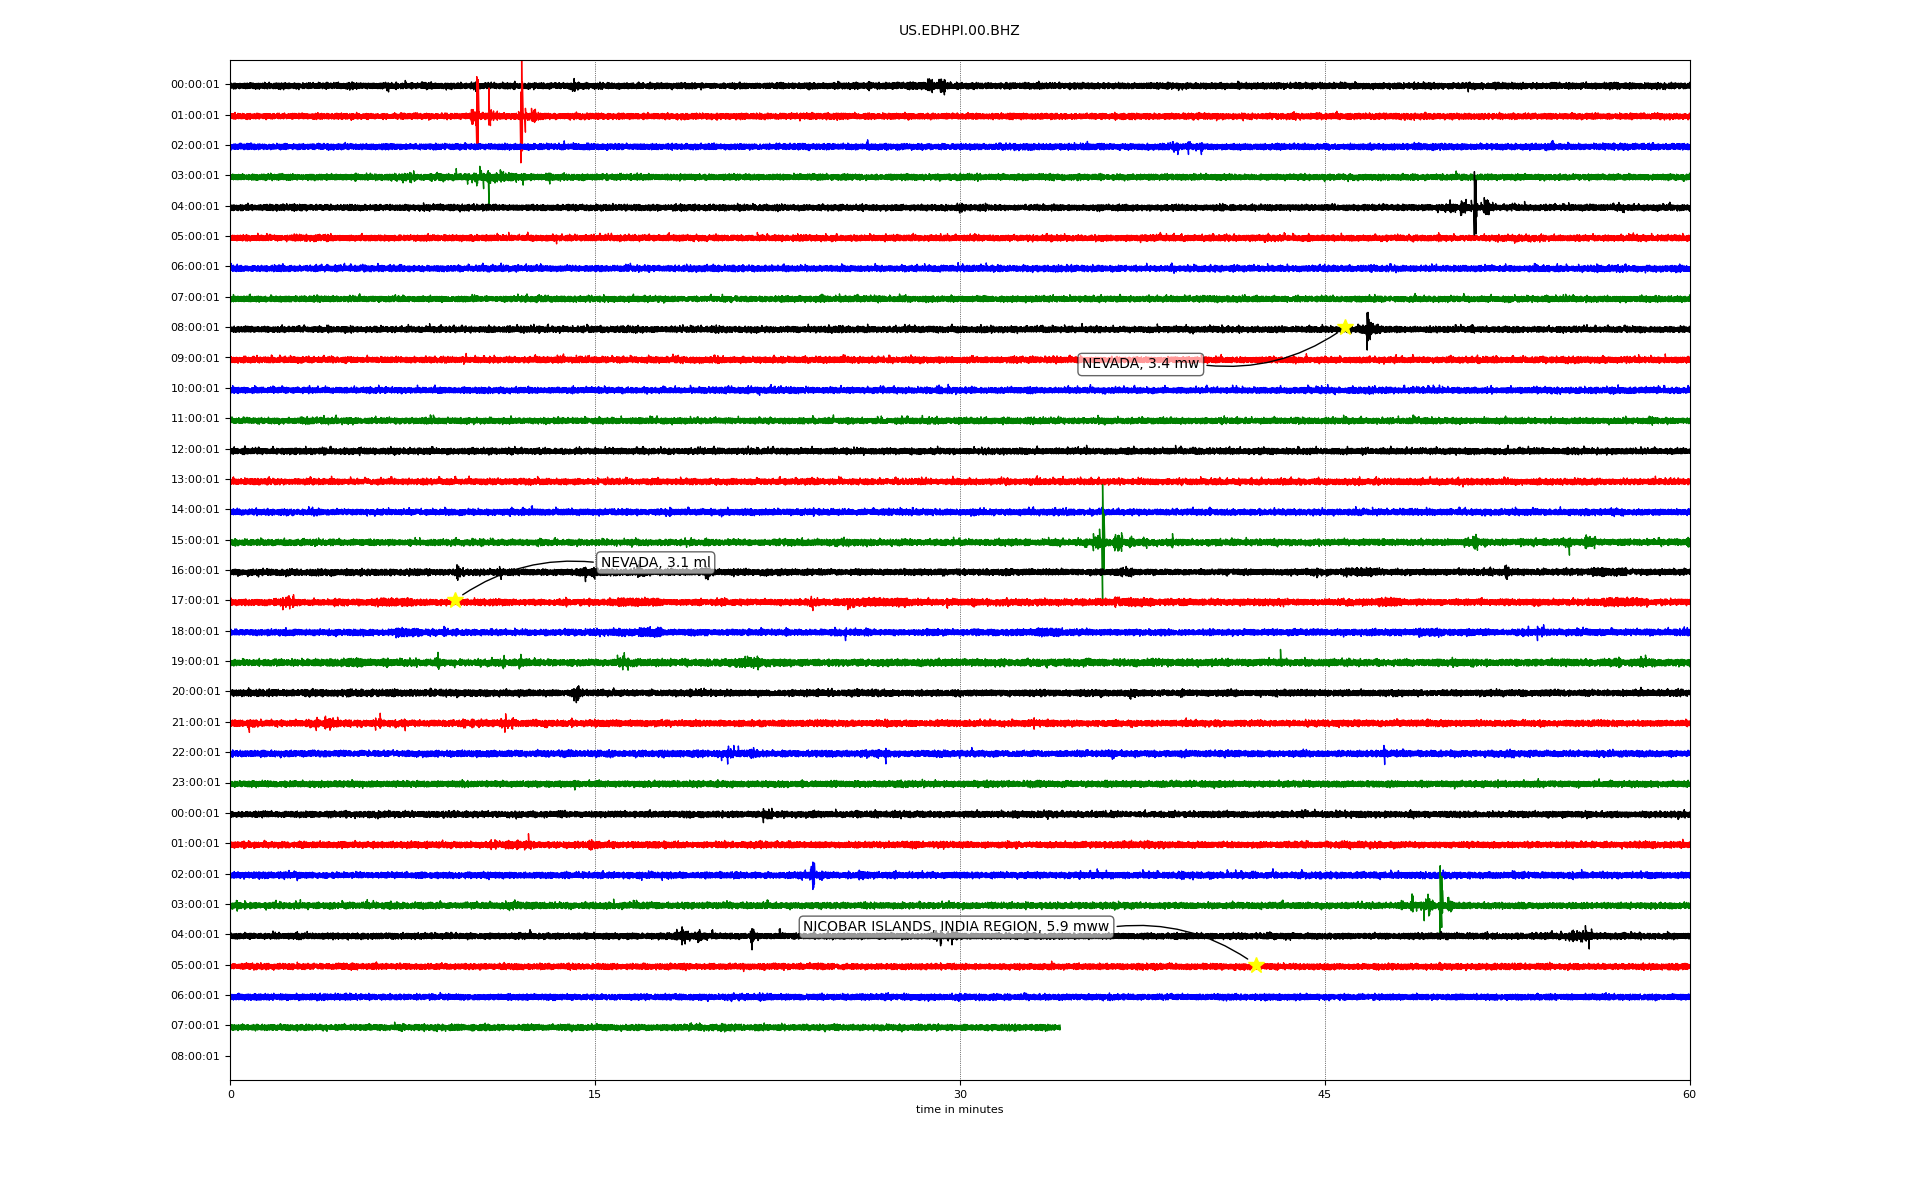Click the 'time in minutes' axis label
Image resolution: width=1920 pixels, height=1200 pixels.
point(959,1110)
